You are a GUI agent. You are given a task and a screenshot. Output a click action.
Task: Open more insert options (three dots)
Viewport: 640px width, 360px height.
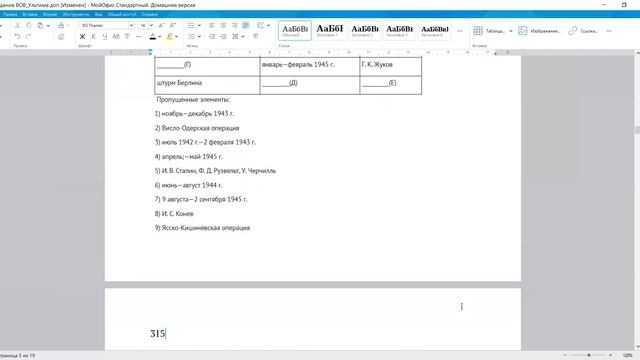click(x=609, y=31)
